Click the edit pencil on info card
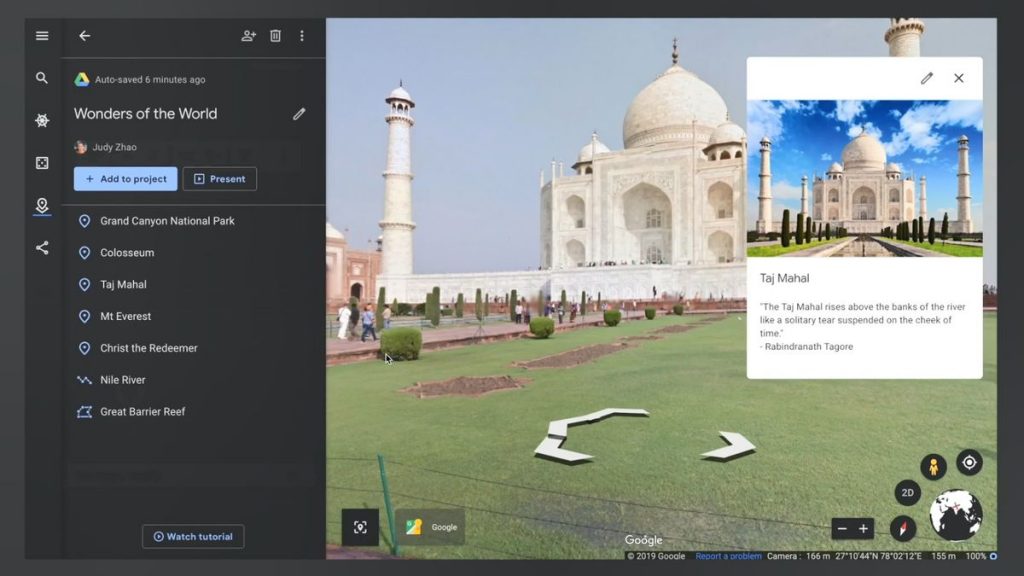 point(927,78)
